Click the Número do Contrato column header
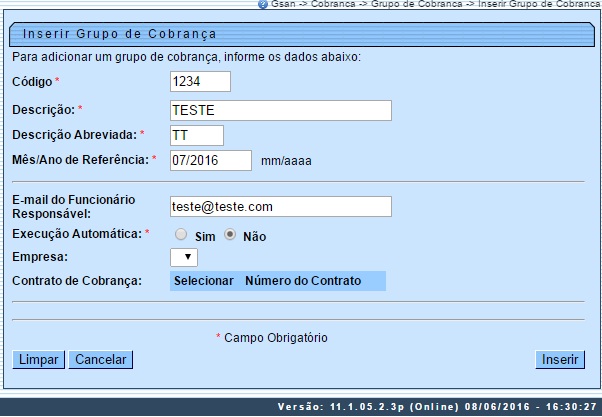 [303, 281]
